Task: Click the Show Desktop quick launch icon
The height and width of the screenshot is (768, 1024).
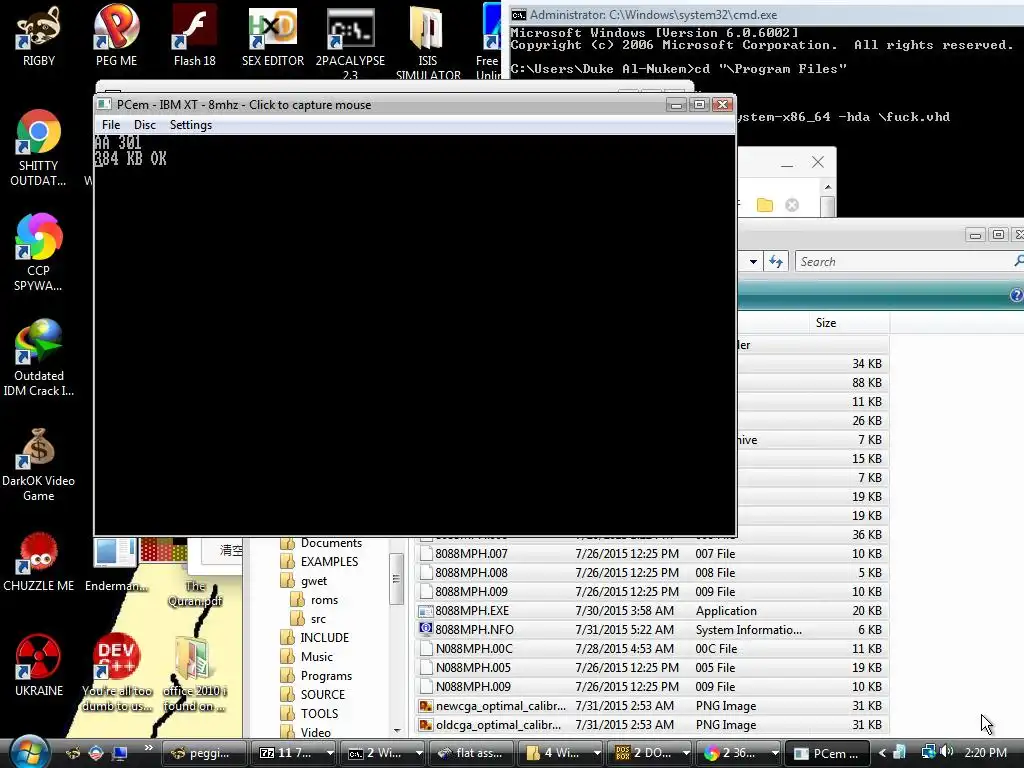Action: click(x=120, y=753)
